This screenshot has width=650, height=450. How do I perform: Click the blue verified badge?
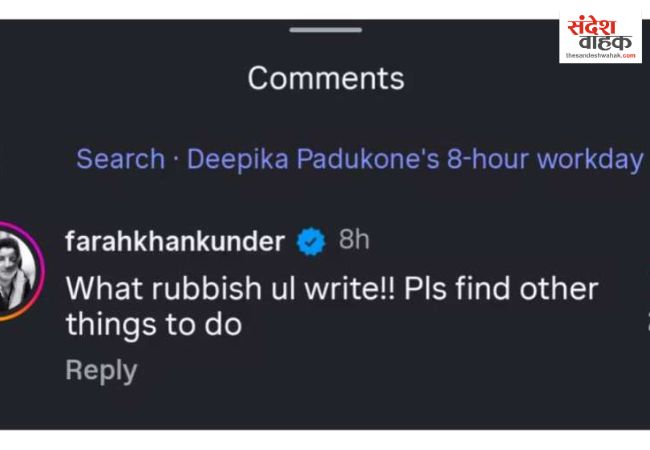pos(312,241)
